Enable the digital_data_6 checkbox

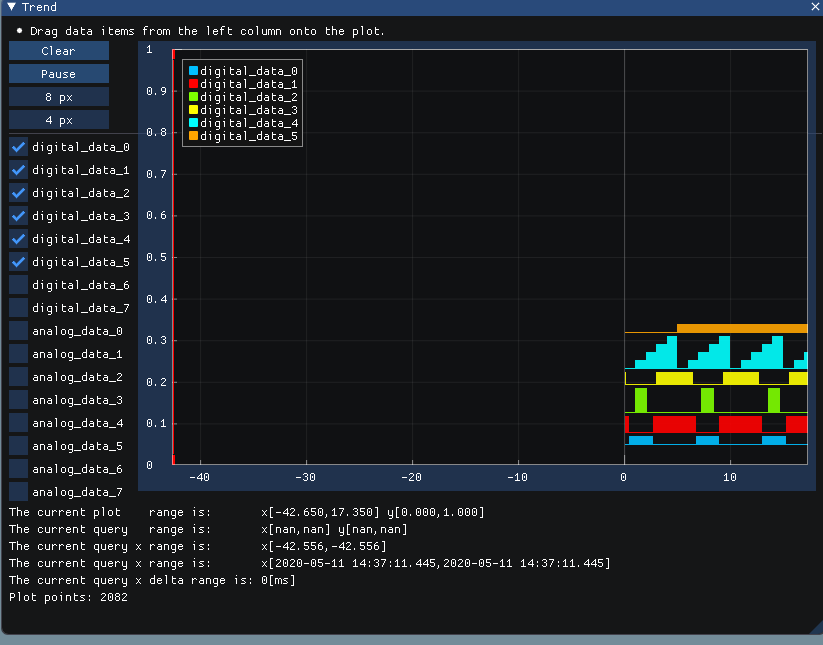click(x=17, y=284)
